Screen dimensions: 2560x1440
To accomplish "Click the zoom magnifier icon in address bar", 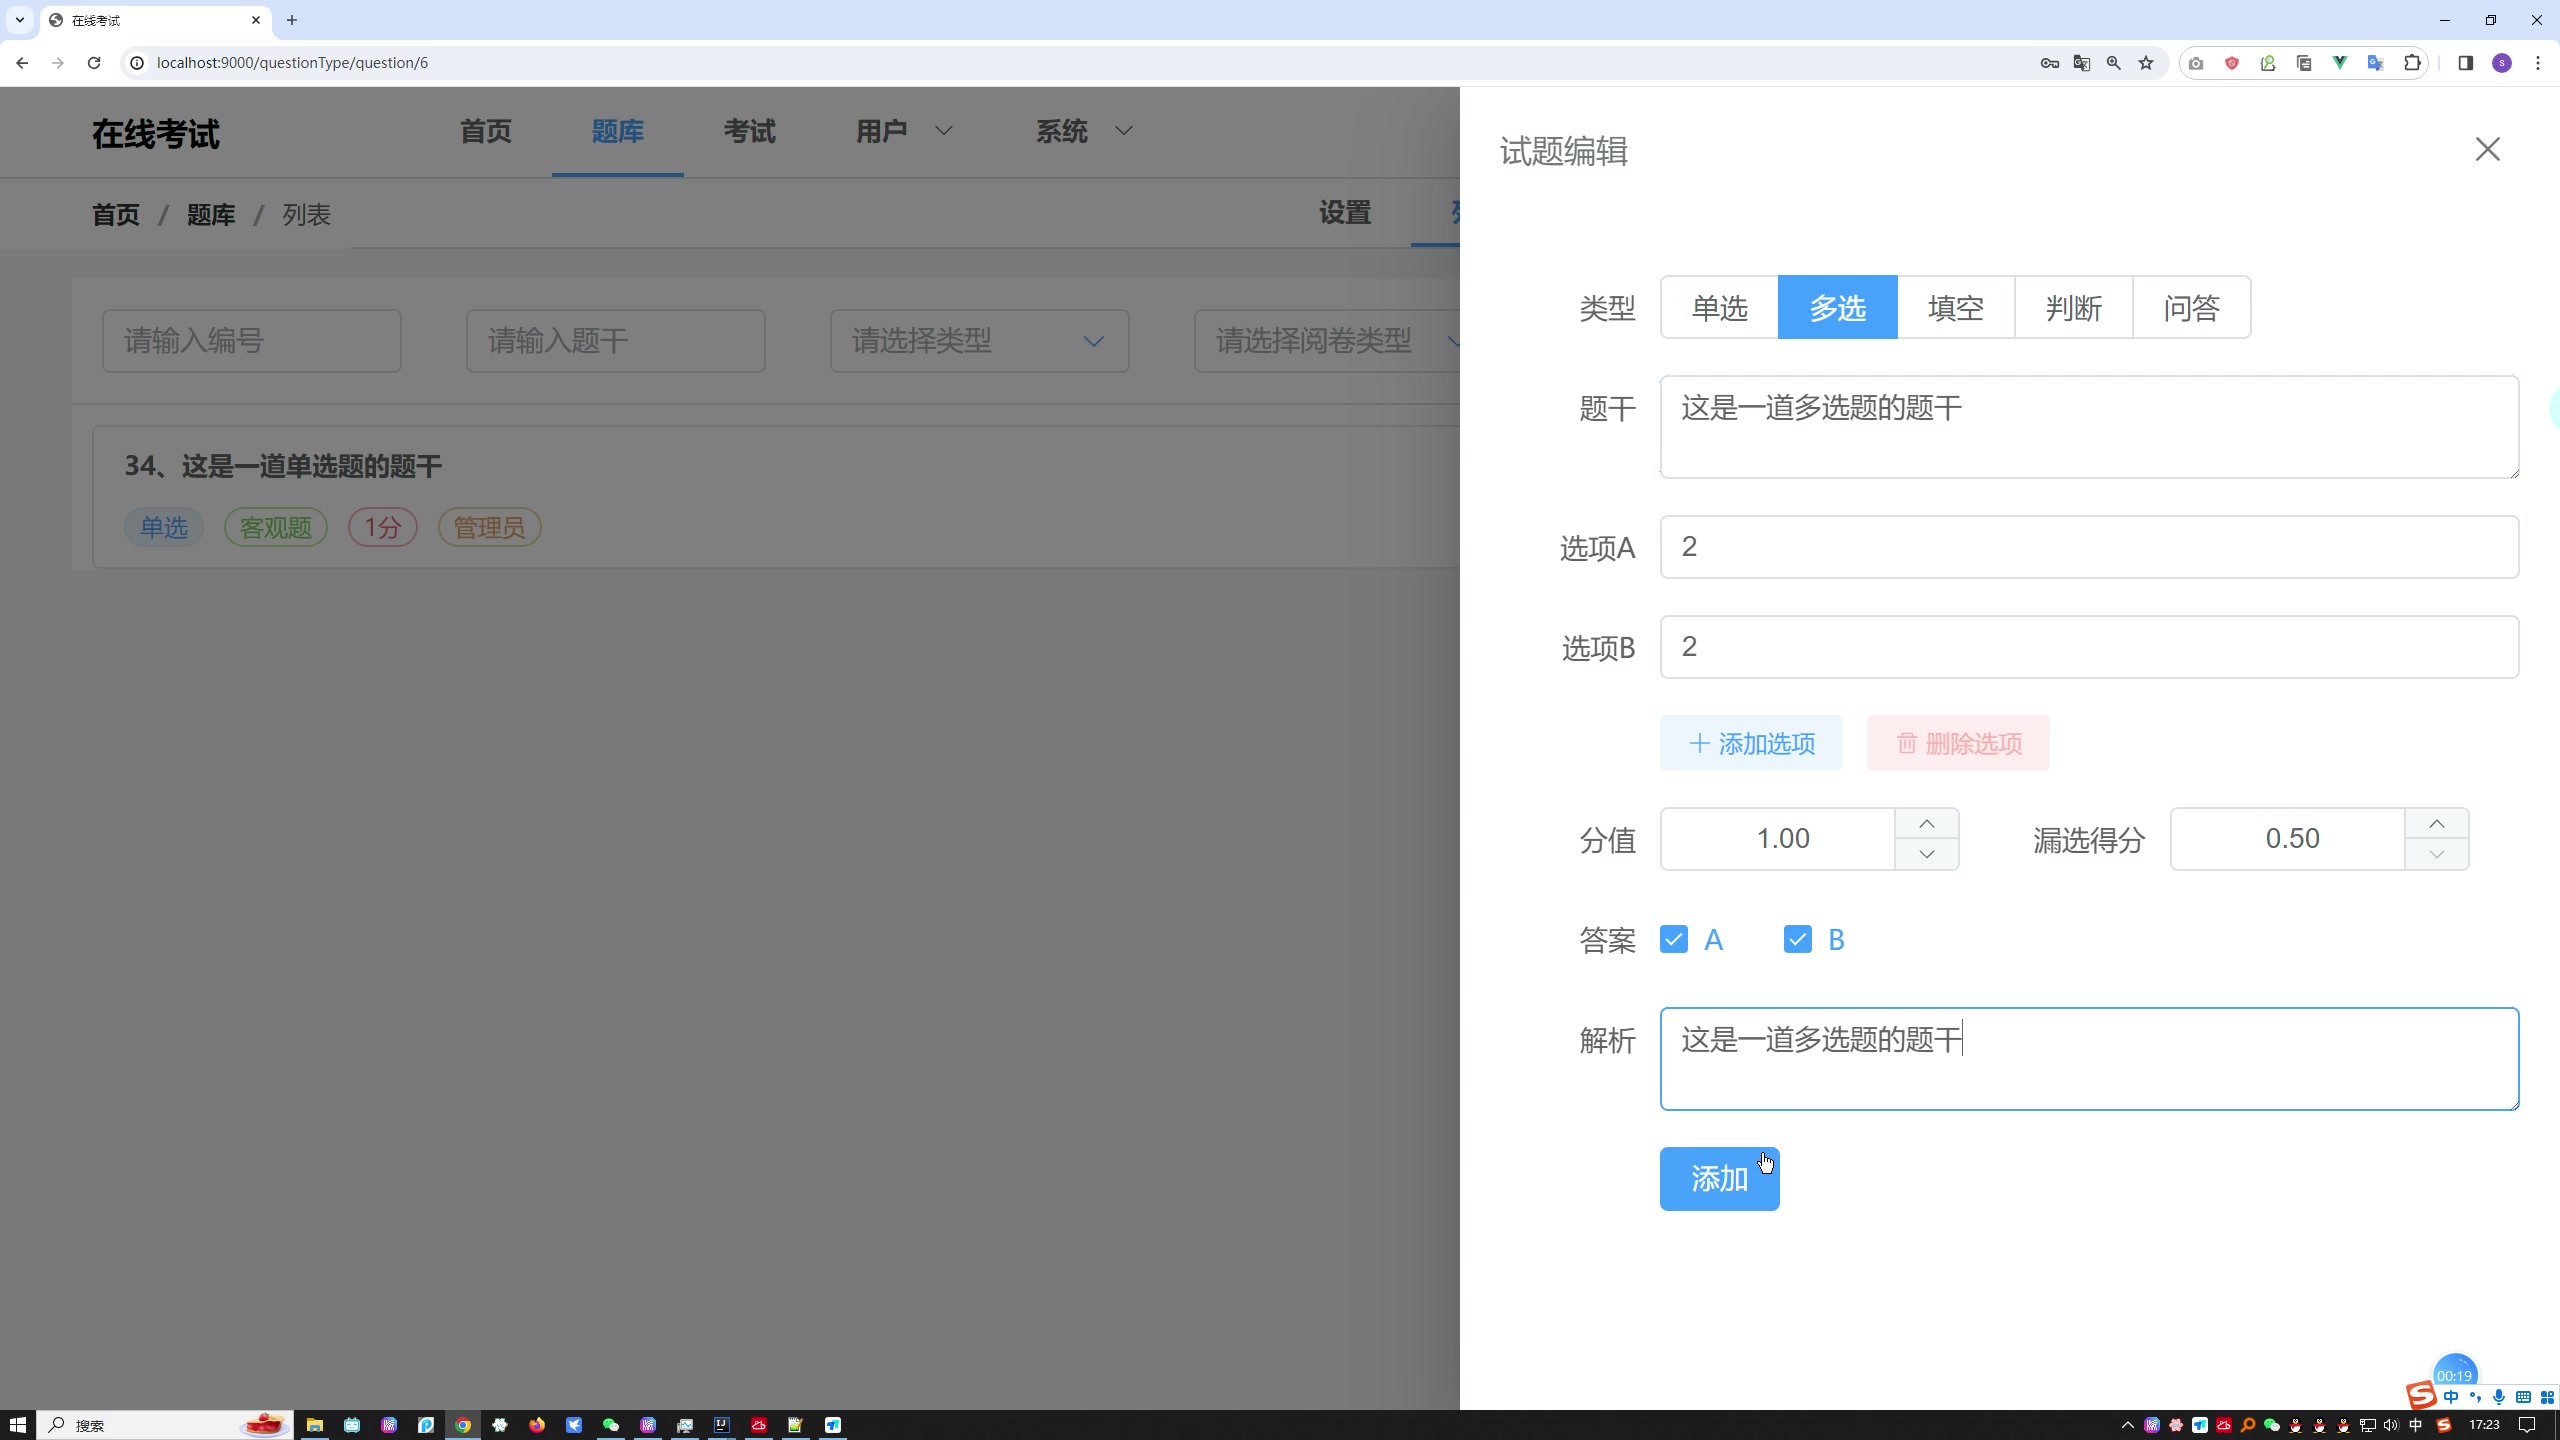I will coord(2114,63).
